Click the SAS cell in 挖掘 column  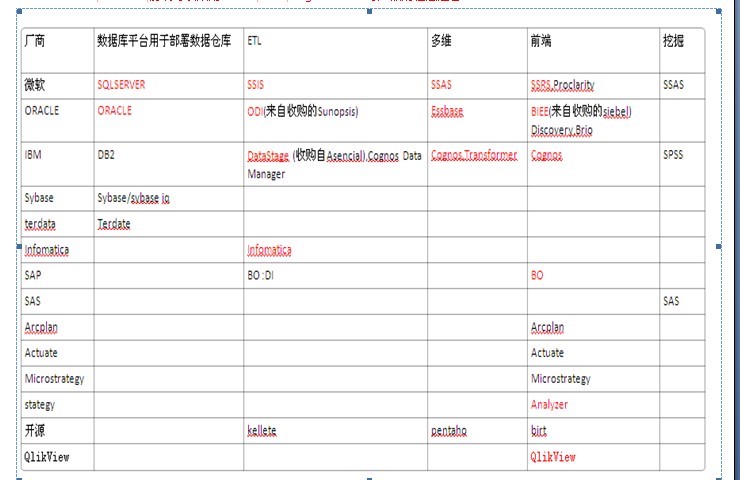(x=682, y=301)
